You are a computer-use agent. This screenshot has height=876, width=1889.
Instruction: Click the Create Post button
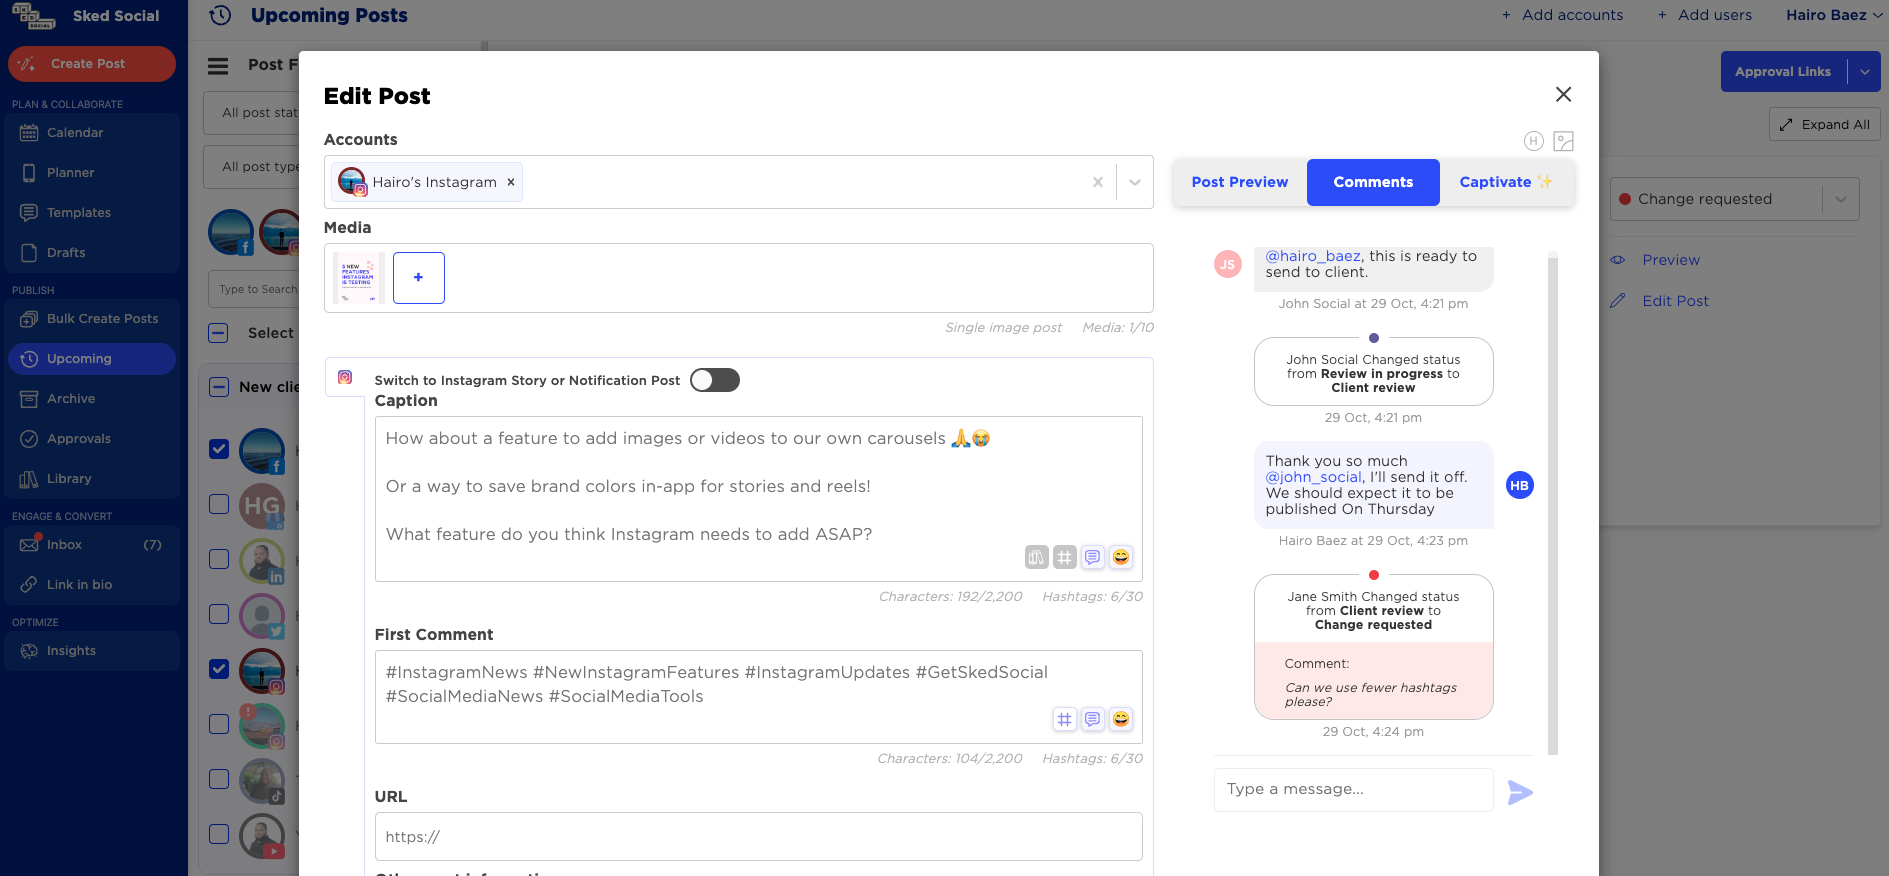[92, 64]
